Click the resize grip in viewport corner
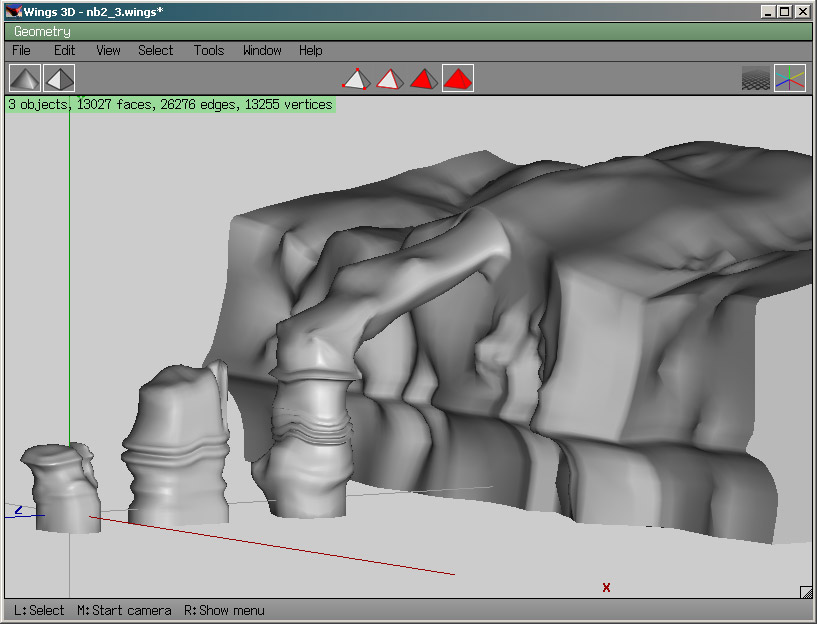Viewport: 817px width, 624px height. 806,592
